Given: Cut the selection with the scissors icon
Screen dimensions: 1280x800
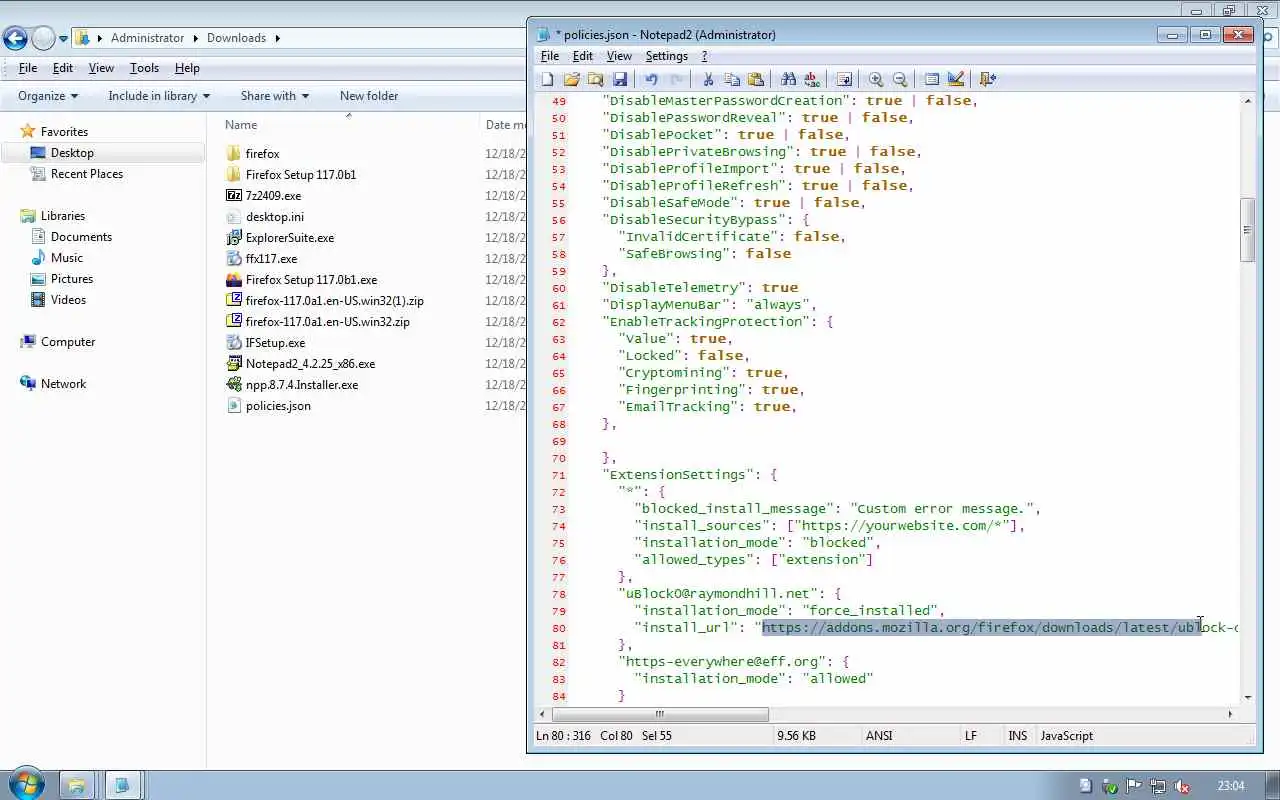Looking at the screenshot, I should 708,79.
